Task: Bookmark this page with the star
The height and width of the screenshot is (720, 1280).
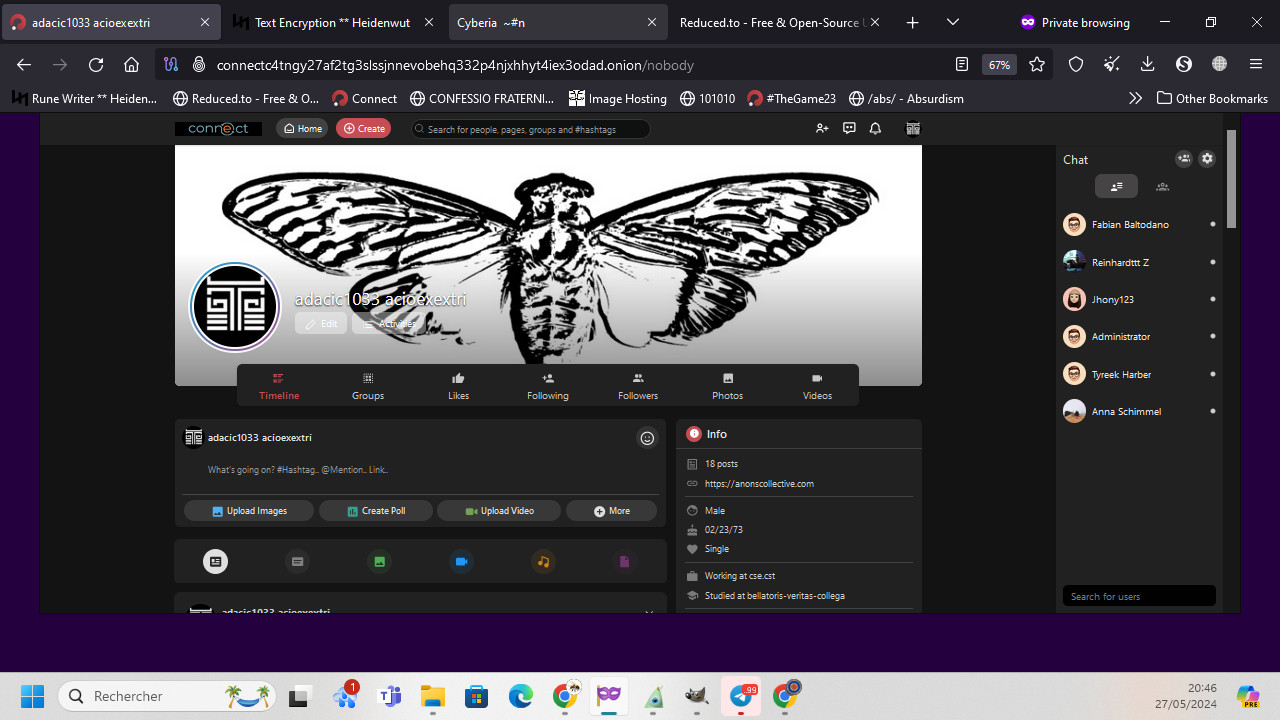Action: pyautogui.click(x=1037, y=64)
